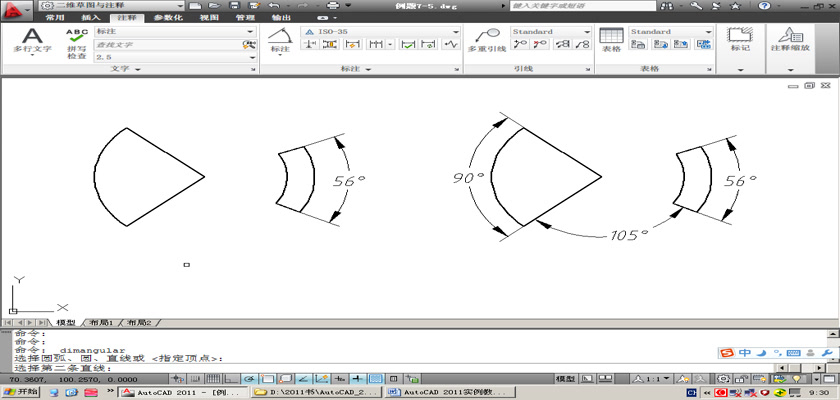The width and height of the screenshot is (840, 400).
Task: Click the add leader icon in leaders panel
Action: pos(520,45)
